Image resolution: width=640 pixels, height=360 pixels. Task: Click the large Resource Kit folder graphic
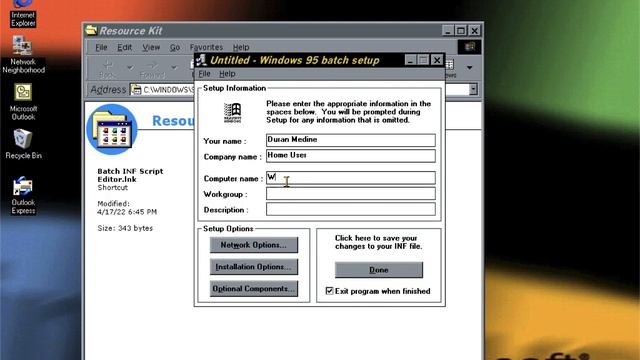(112, 129)
